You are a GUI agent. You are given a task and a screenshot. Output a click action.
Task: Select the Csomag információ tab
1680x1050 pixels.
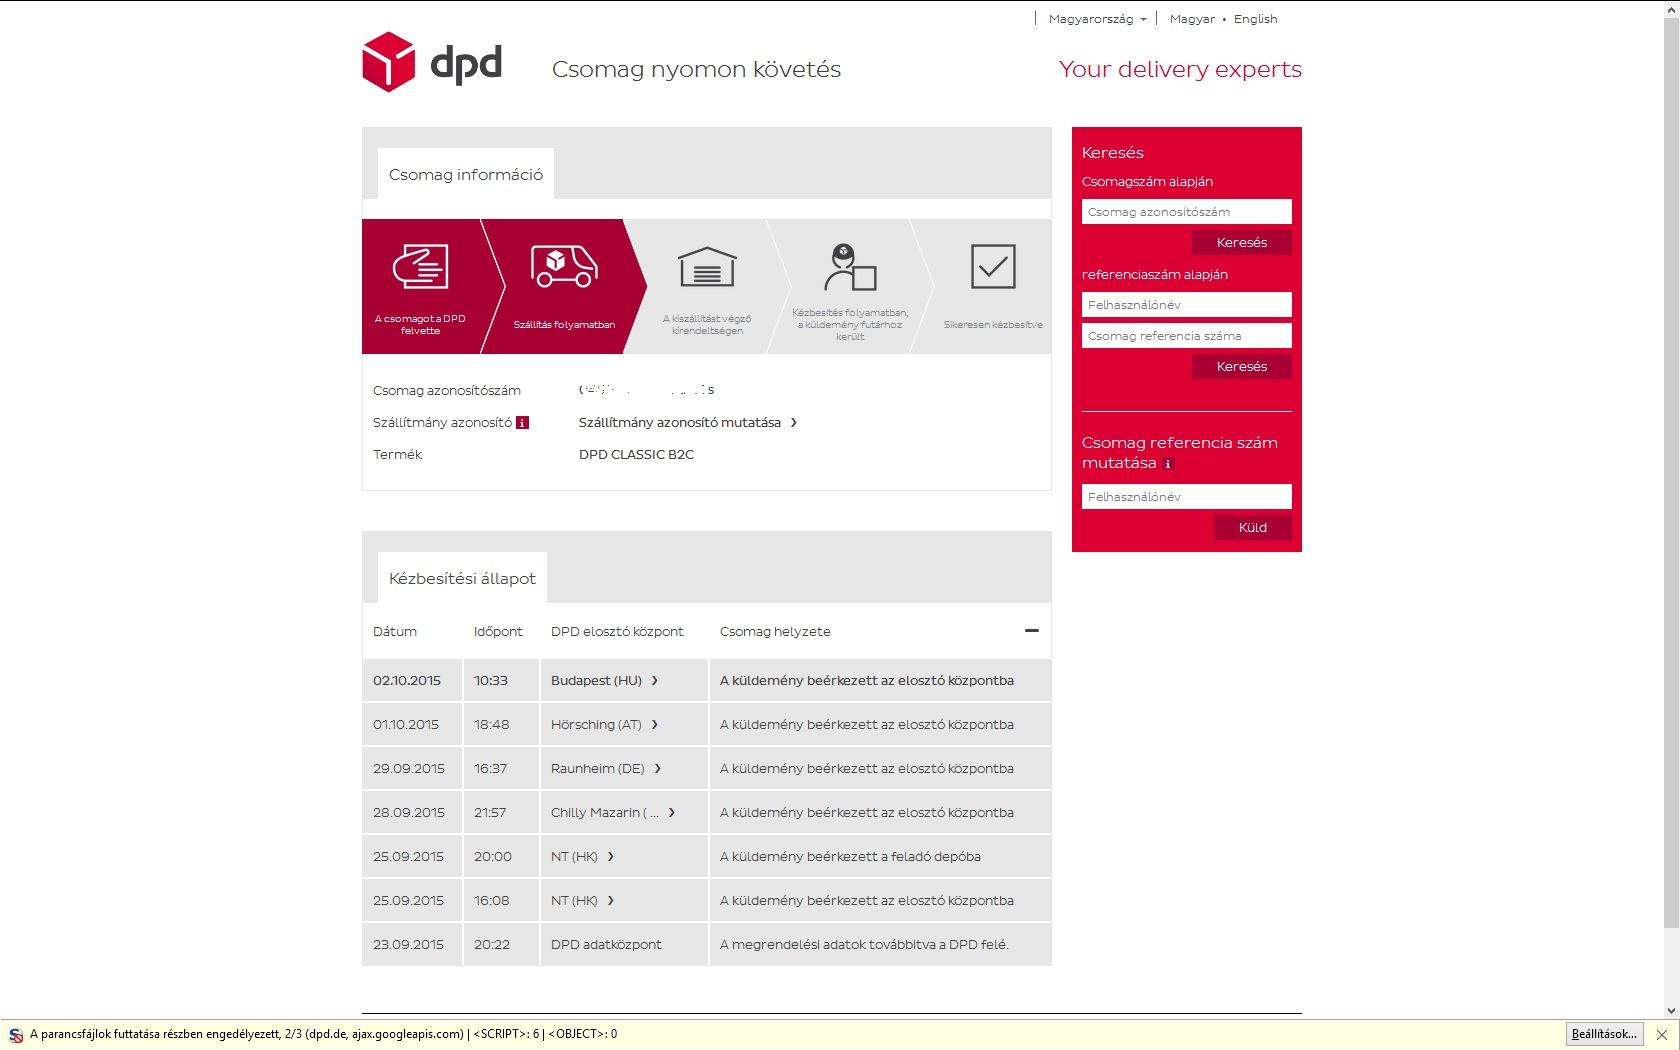pyautogui.click(x=466, y=175)
